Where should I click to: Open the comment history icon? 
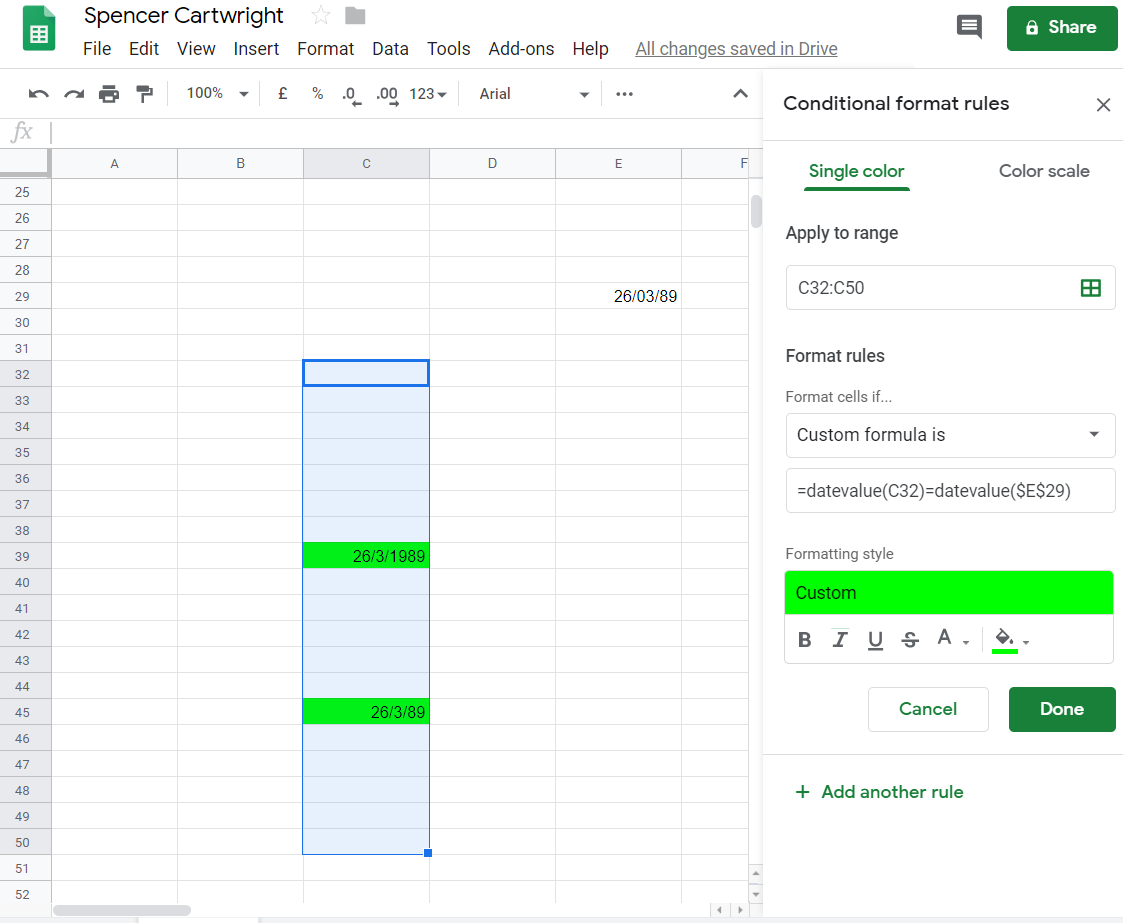(968, 28)
